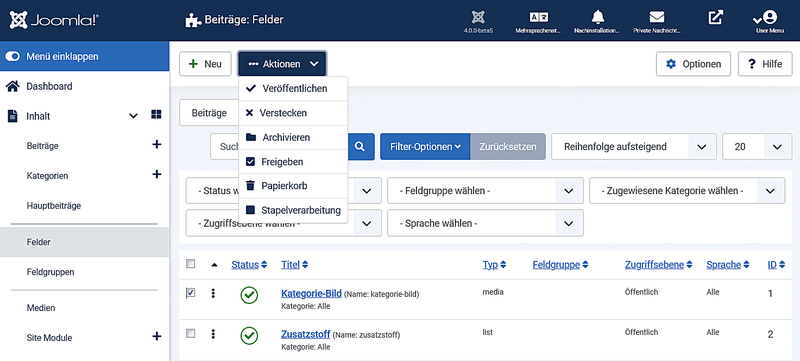800x361 pixels.
Task: Toggle published status of Zusatzstoff
Action: [249, 336]
